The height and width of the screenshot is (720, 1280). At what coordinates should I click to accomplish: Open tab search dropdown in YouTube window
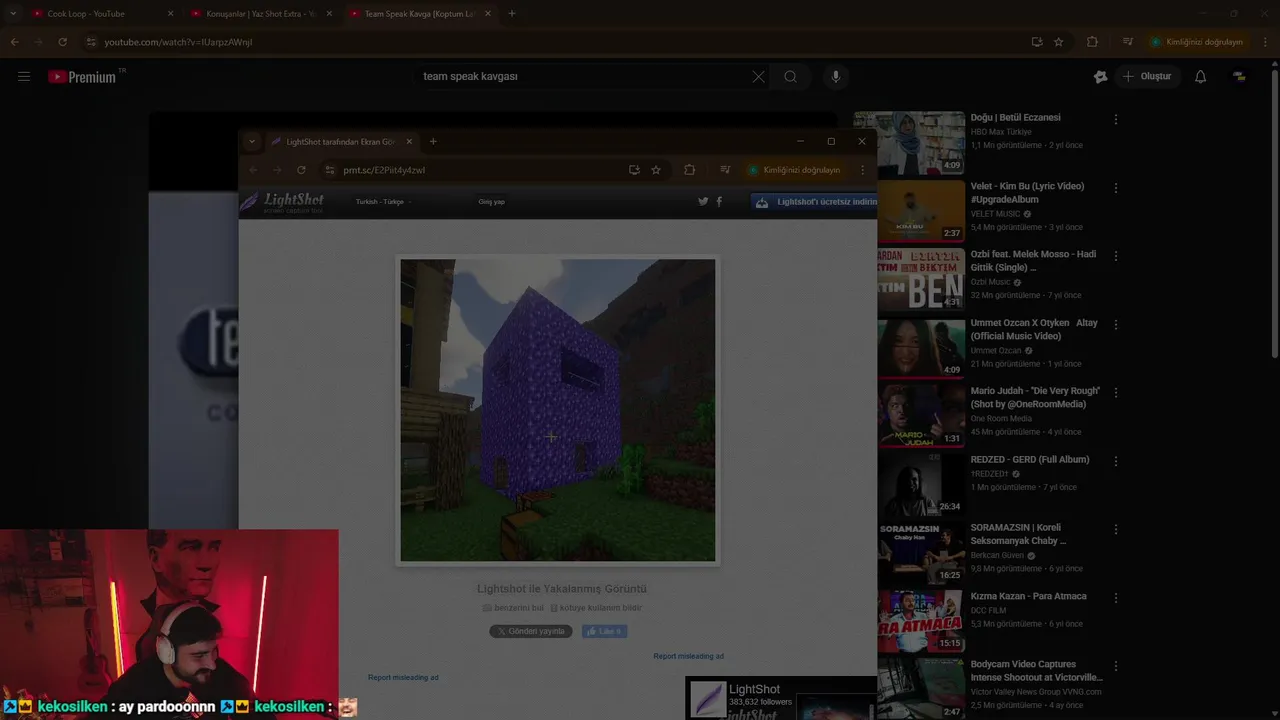pos(13,14)
